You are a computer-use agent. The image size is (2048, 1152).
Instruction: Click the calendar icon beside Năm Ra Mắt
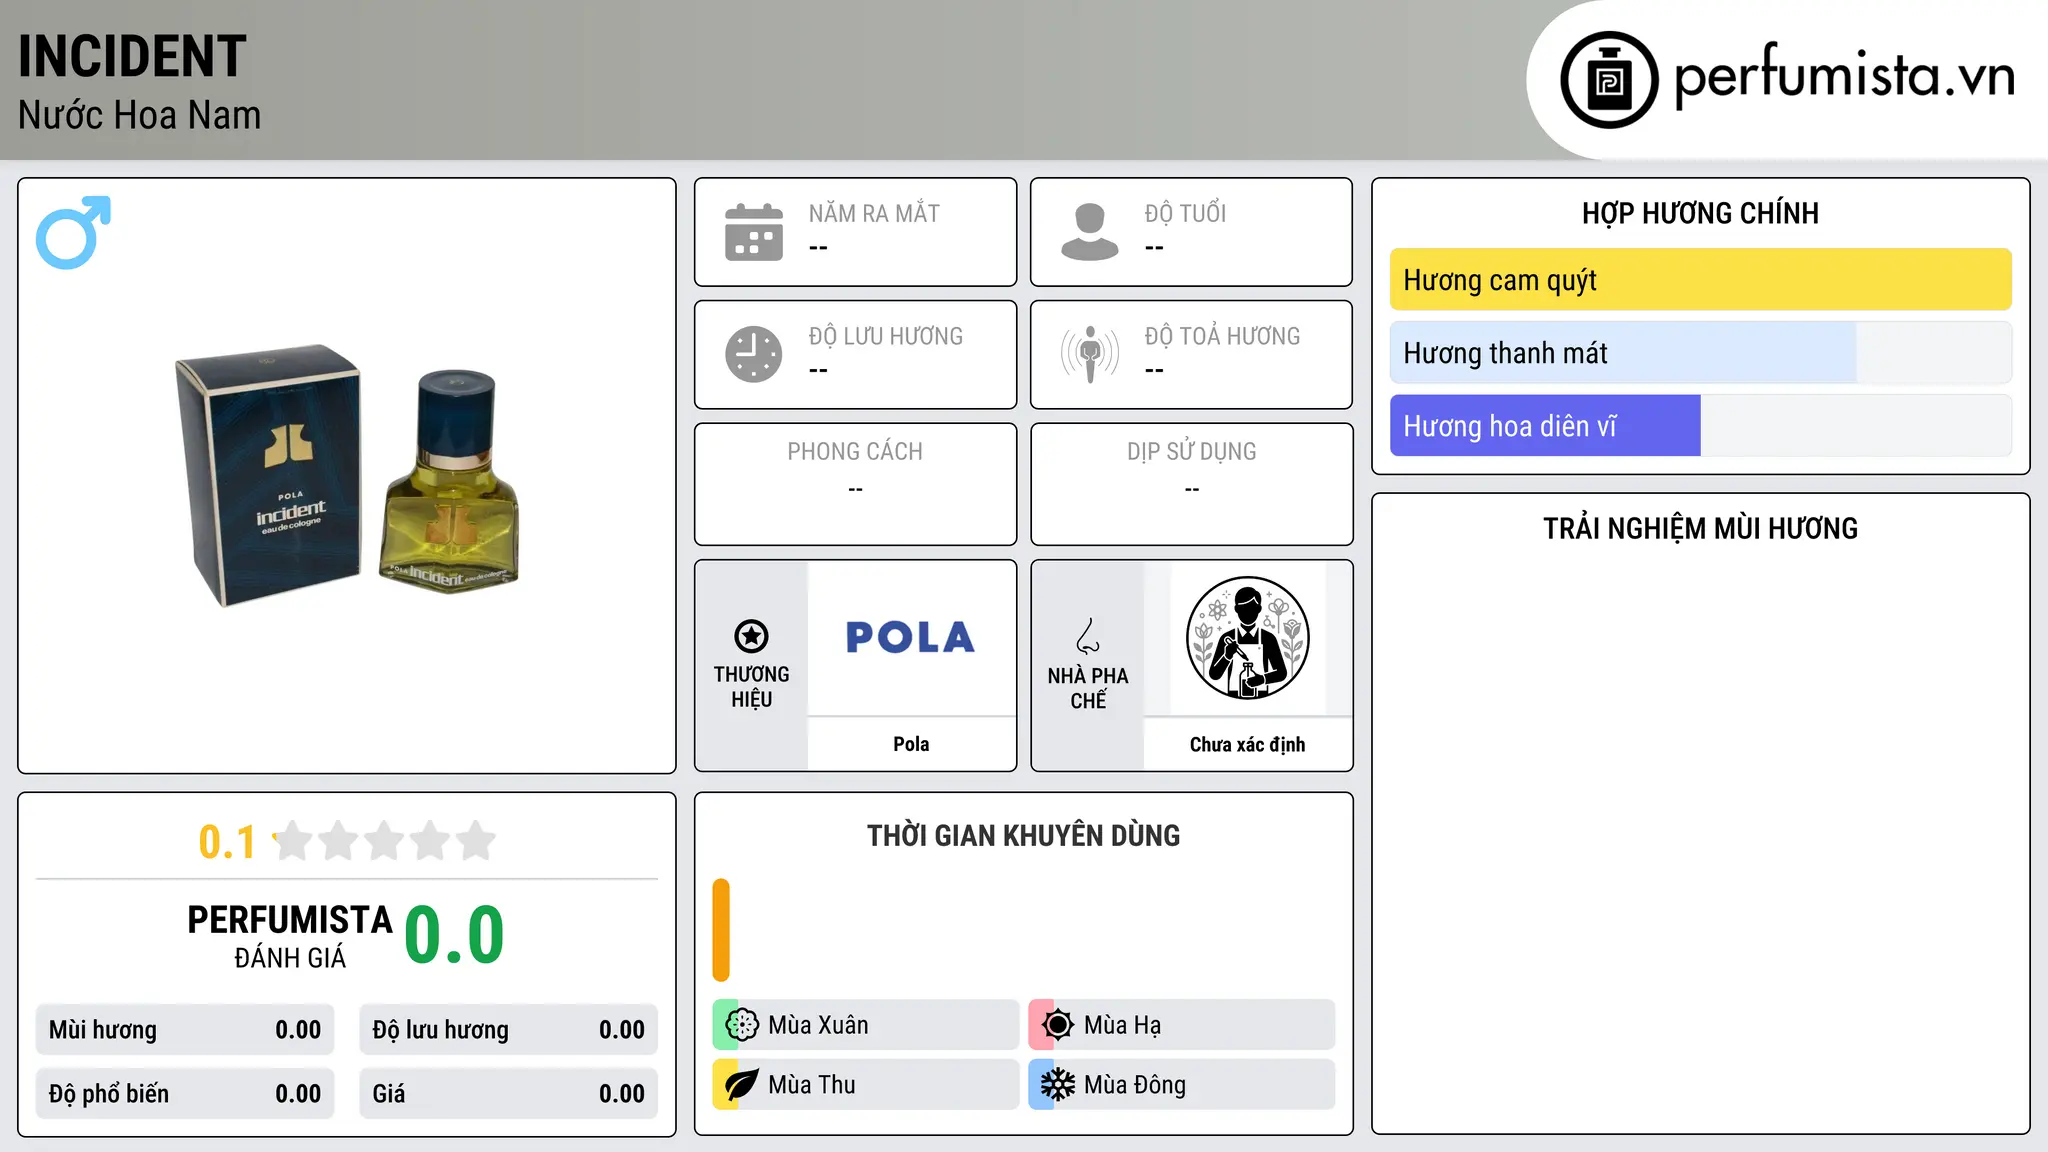(754, 232)
